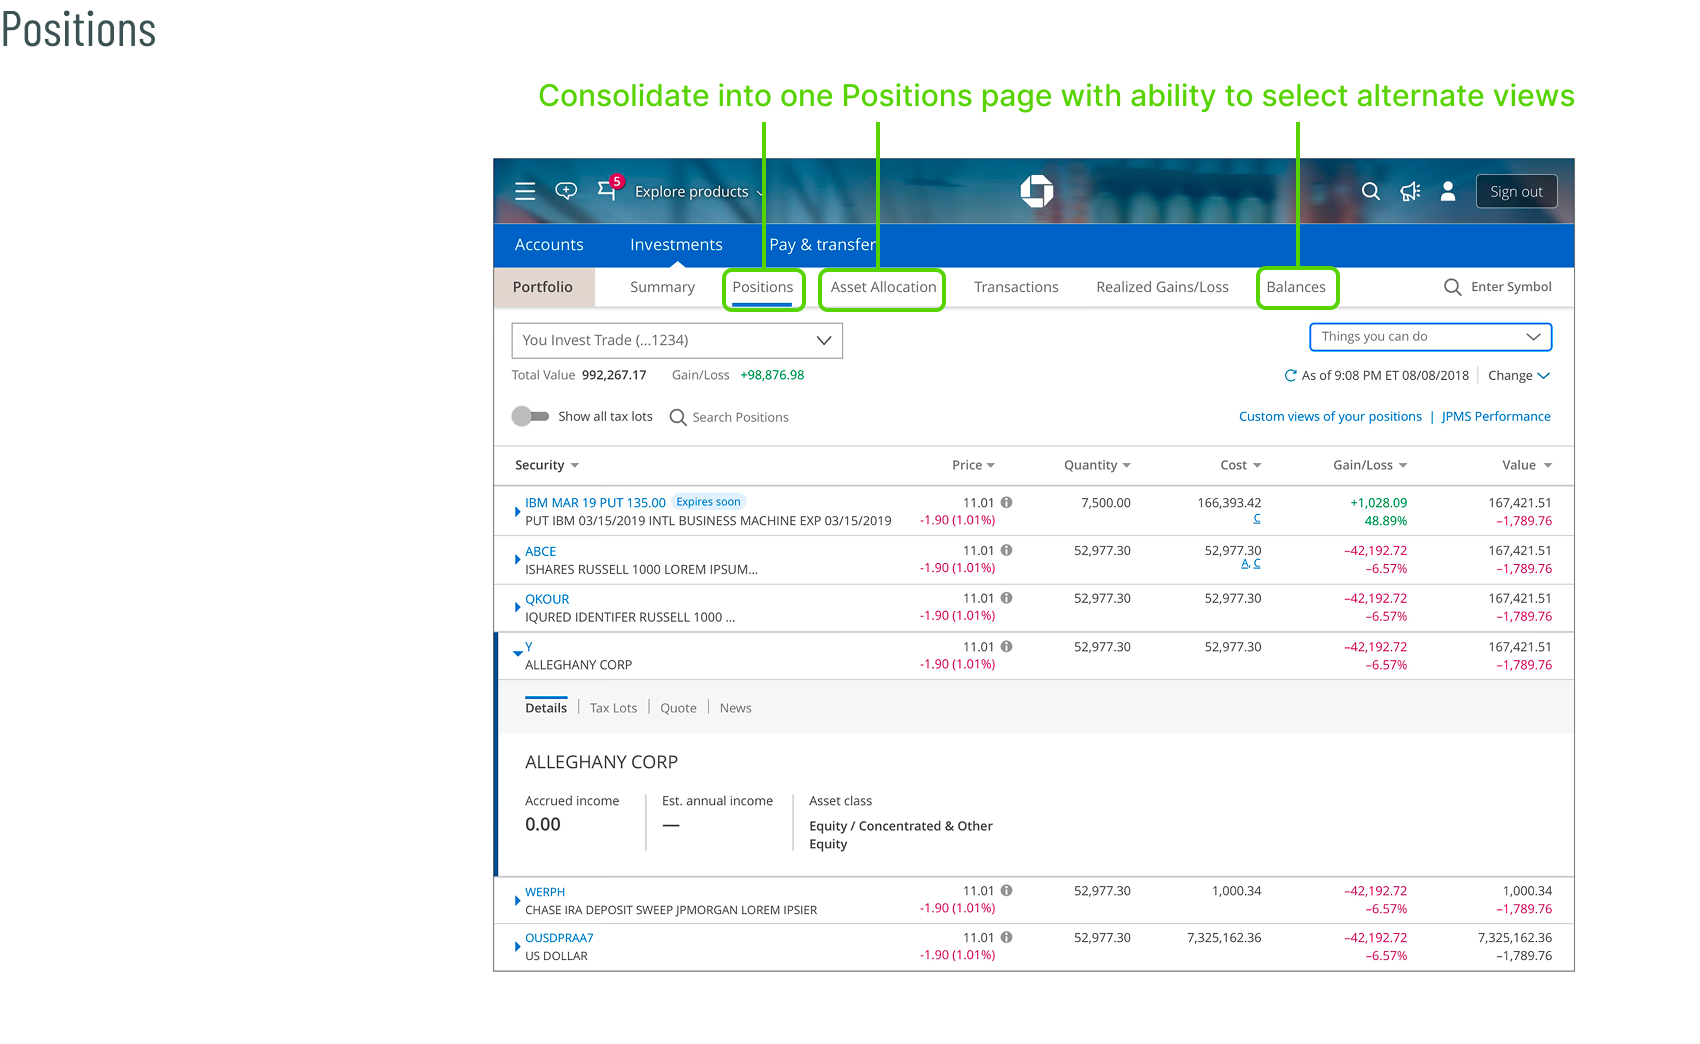Open the Things you can do dropdown
Viewport: 1700px width, 1044px height.
pos(1430,337)
